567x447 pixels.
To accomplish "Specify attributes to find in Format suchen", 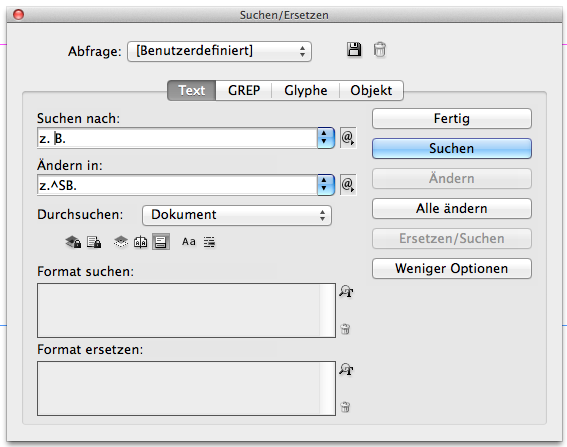I will pos(346,291).
